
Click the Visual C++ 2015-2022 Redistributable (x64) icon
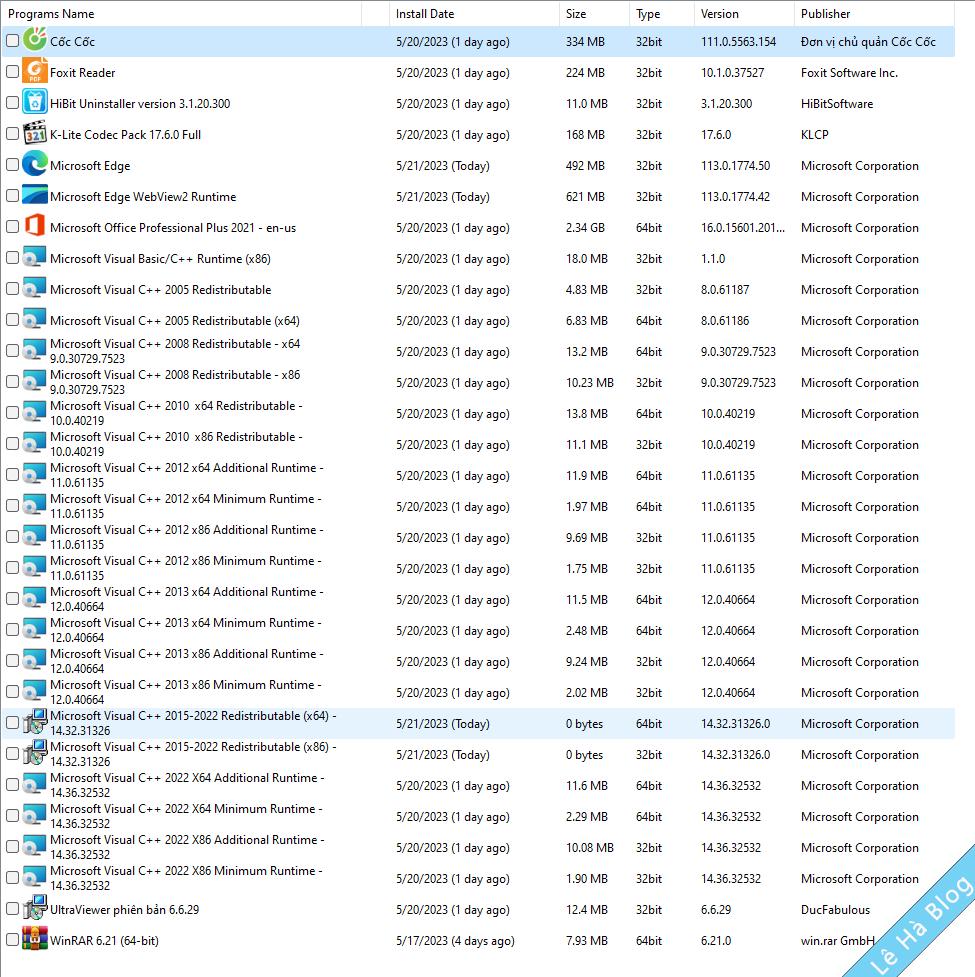[x=35, y=722]
